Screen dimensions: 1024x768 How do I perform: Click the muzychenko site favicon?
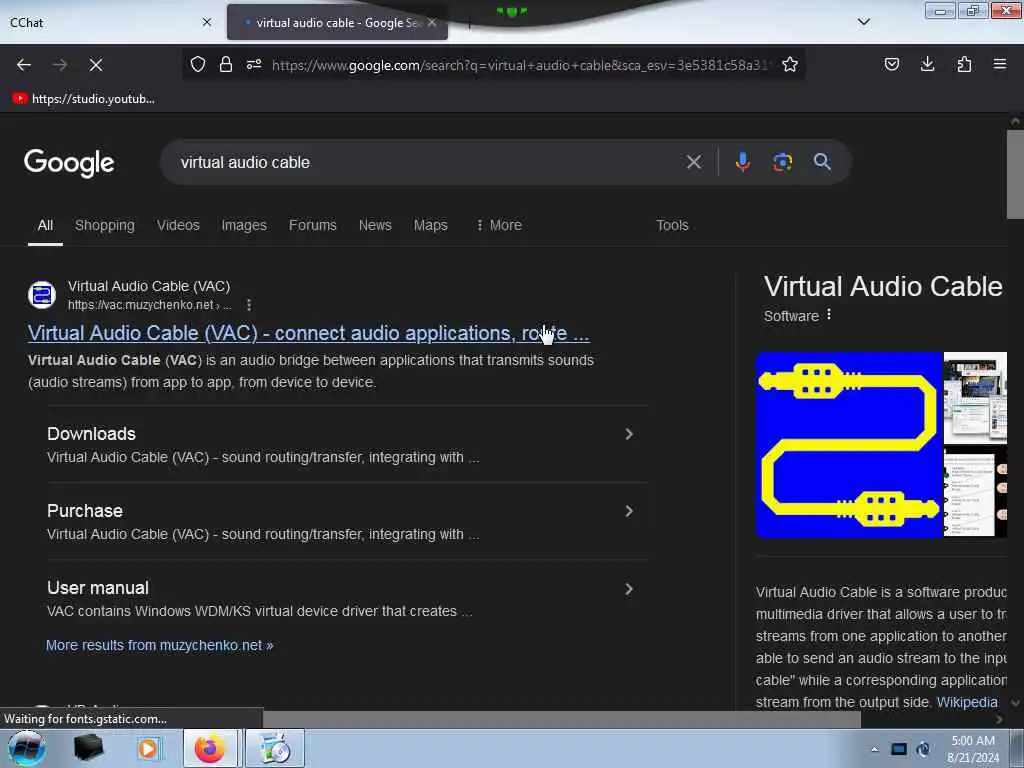click(42, 295)
